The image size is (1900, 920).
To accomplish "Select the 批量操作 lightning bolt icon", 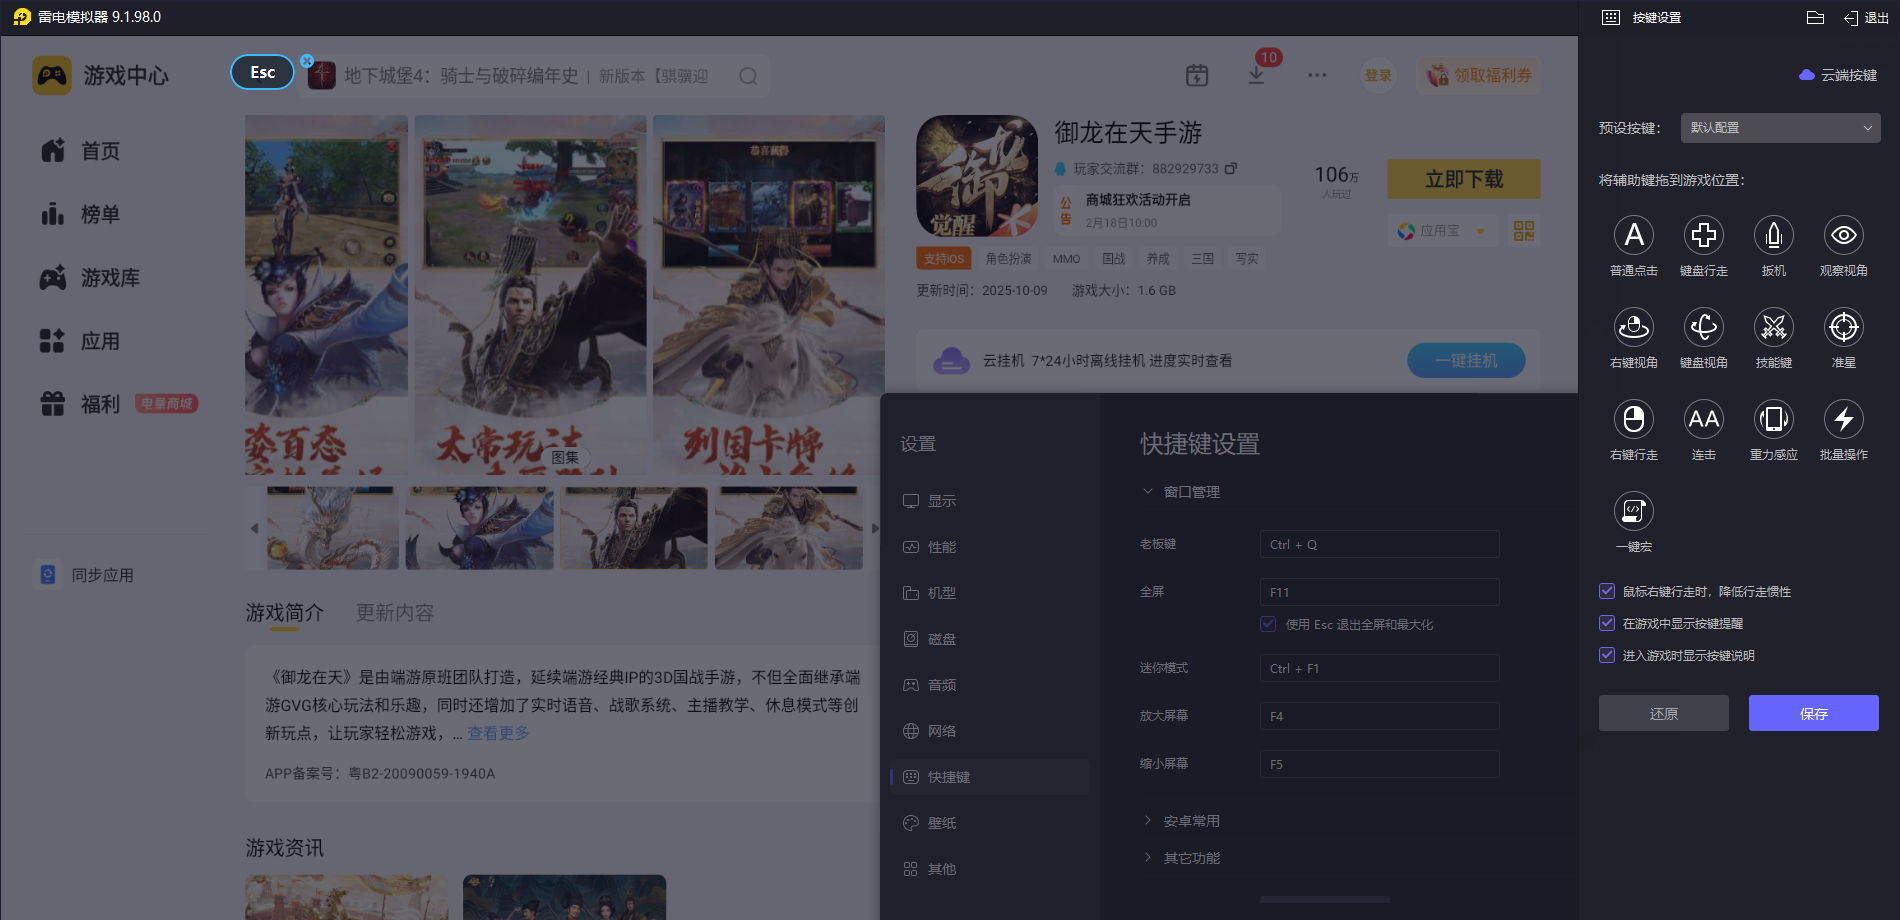I will click(x=1843, y=420).
